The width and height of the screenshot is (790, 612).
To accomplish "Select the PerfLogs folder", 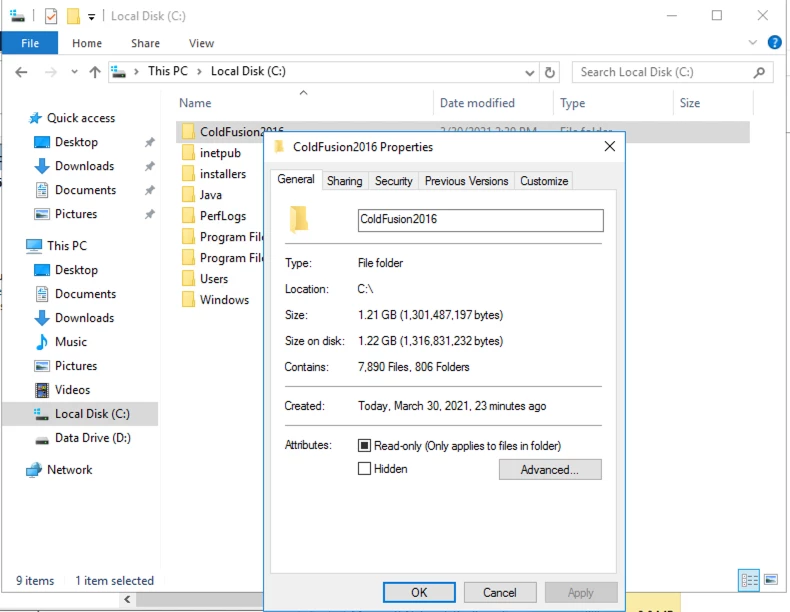I will (223, 216).
